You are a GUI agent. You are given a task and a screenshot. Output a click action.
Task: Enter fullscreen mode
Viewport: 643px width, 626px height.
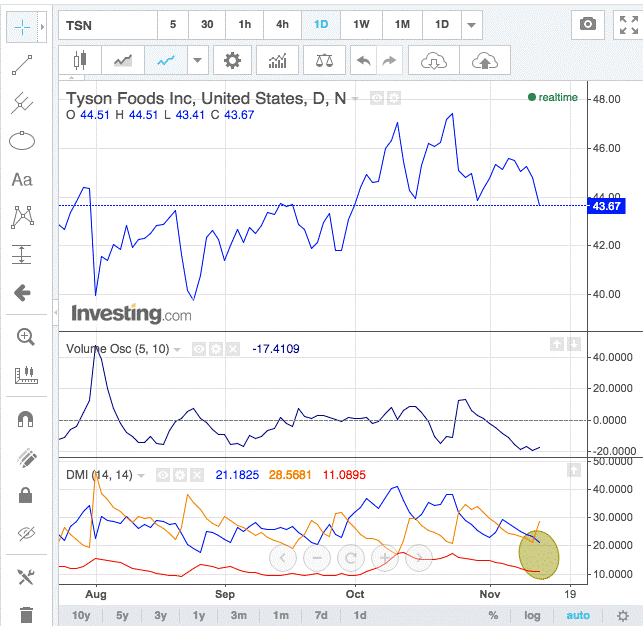pos(629,25)
